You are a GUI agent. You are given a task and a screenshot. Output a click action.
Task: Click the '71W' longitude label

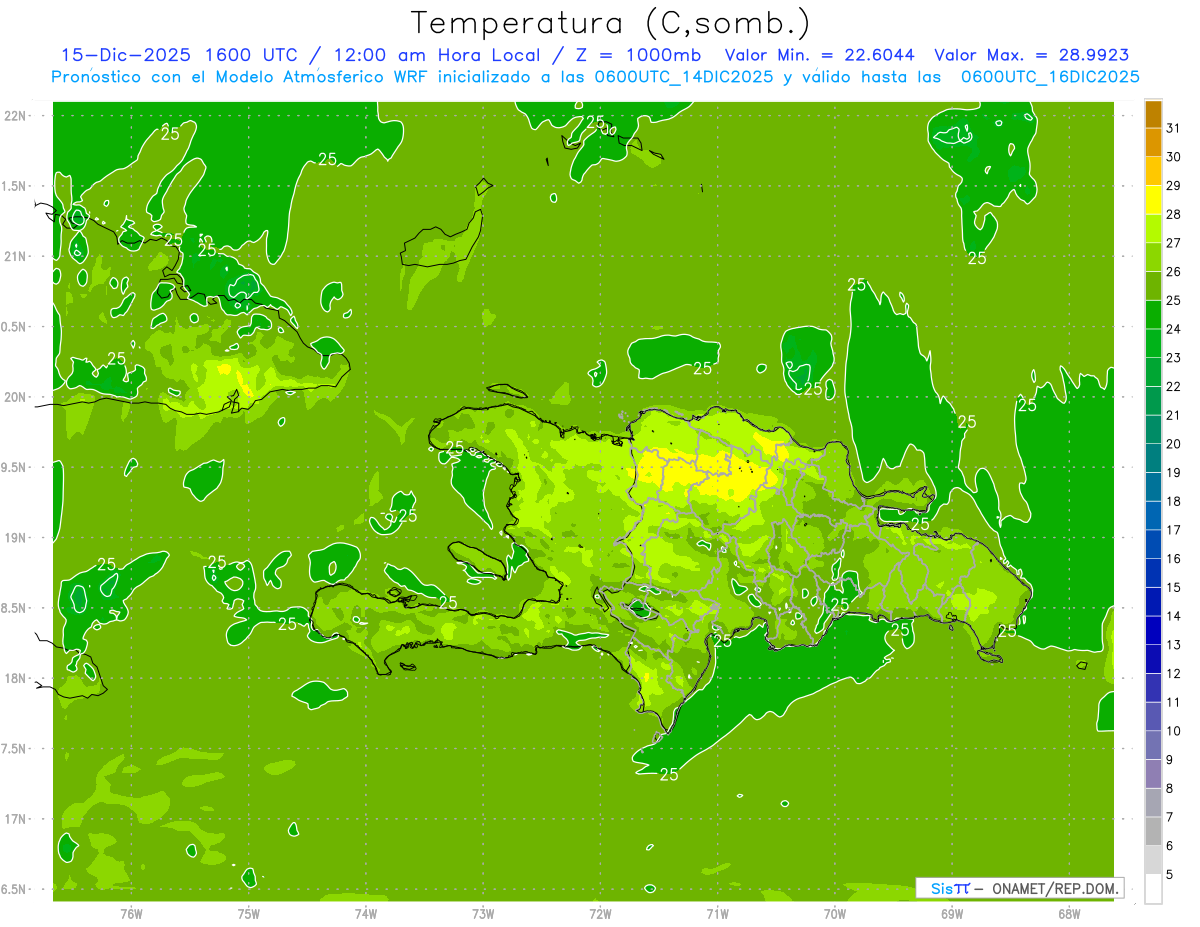pos(717,913)
